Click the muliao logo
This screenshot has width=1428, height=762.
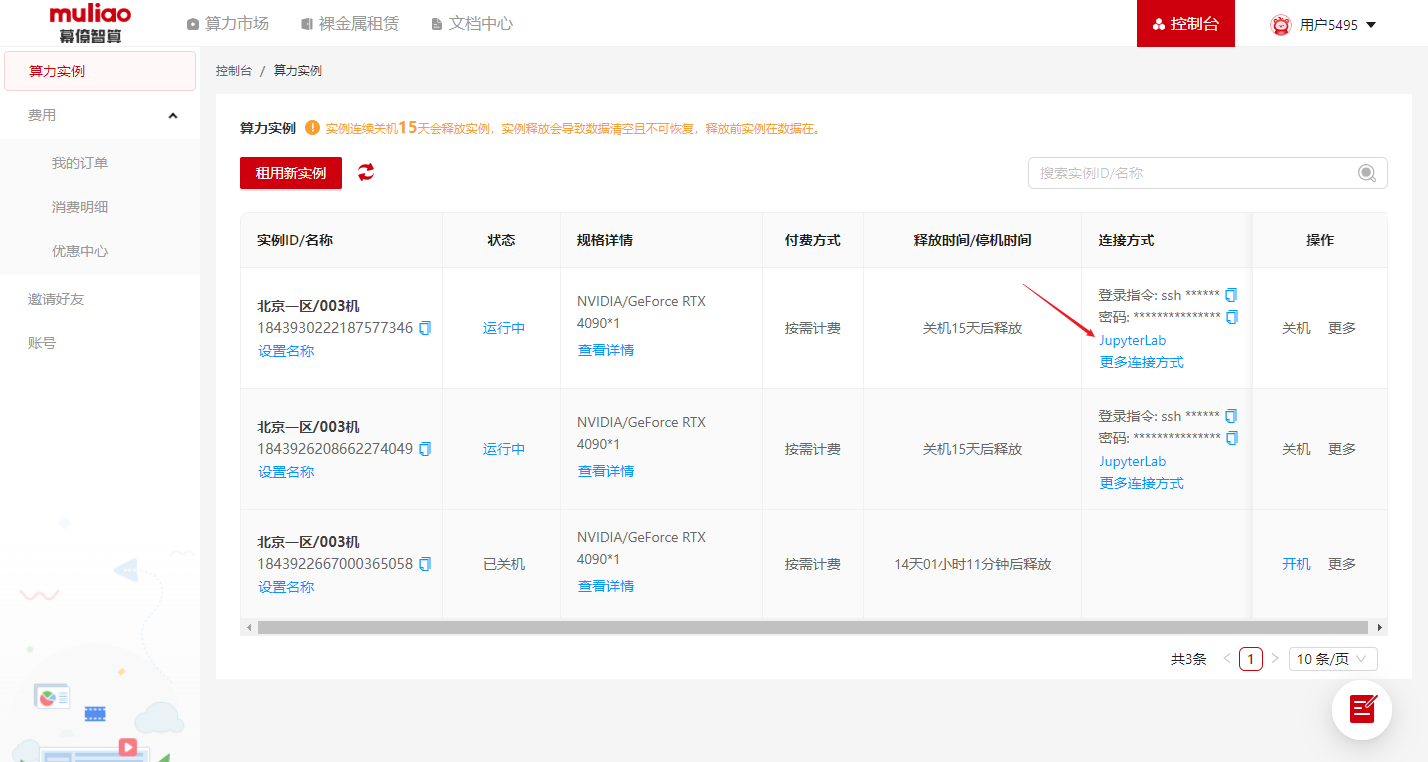point(90,23)
